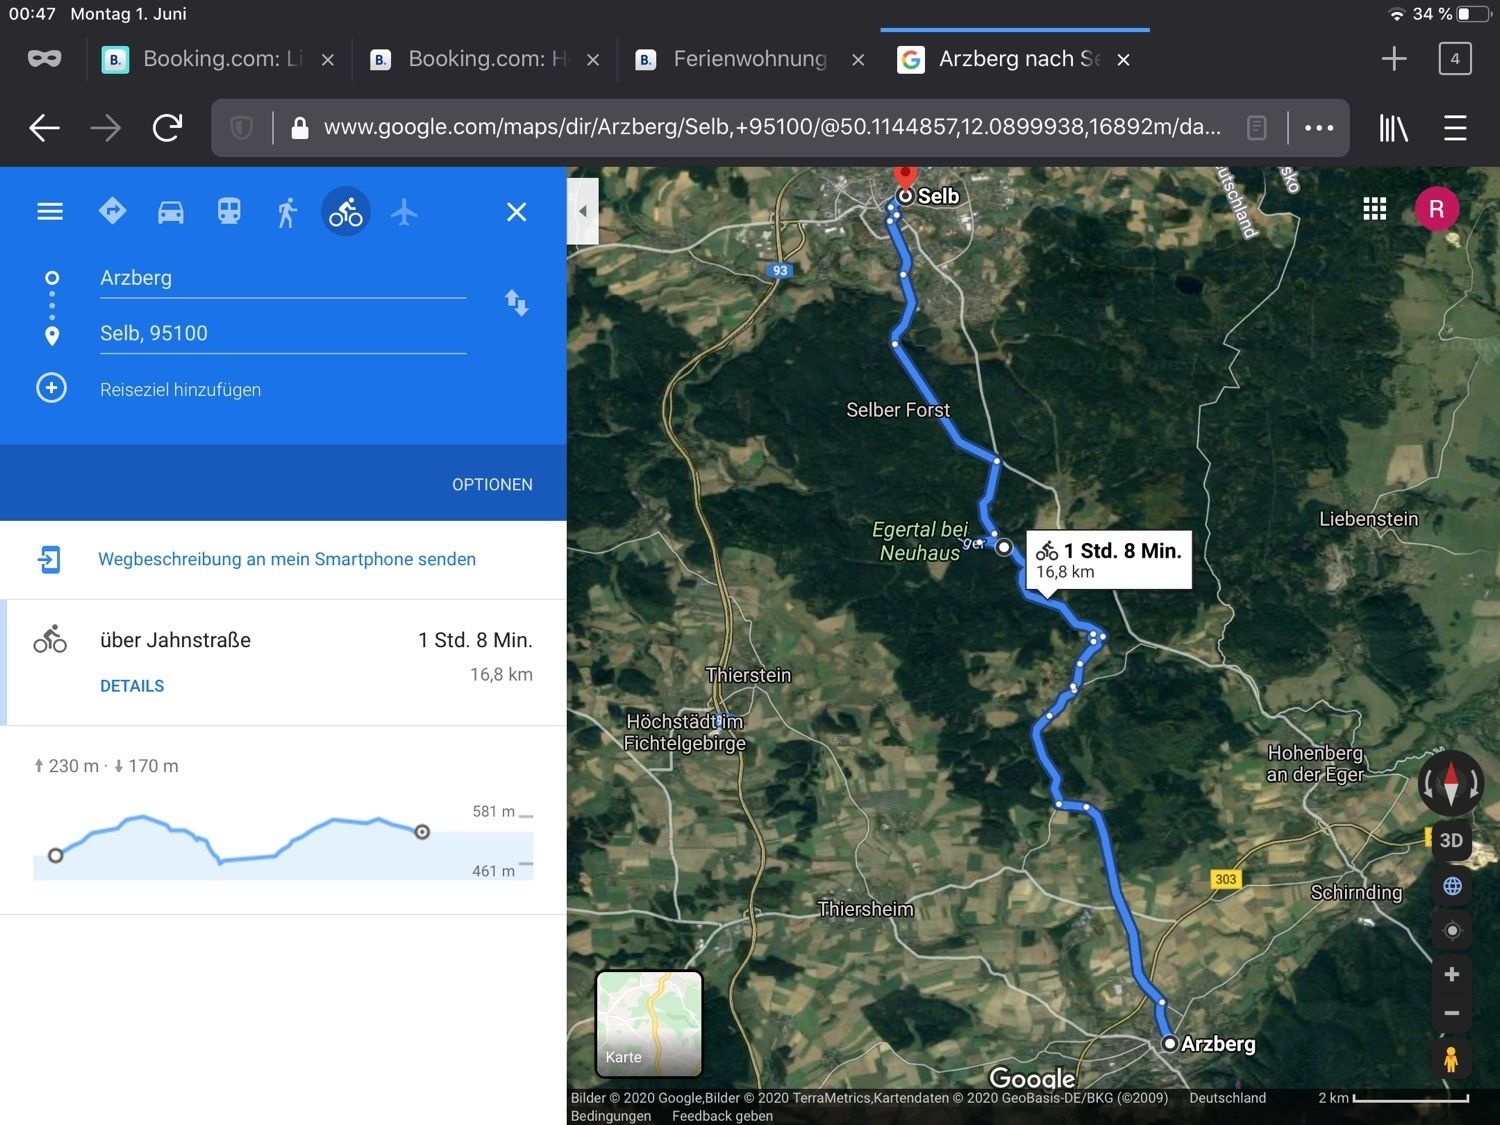The width and height of the screenshot is (1500, 1125).
Task: Select the über Jahnstraße route
Action: [283, 662]
